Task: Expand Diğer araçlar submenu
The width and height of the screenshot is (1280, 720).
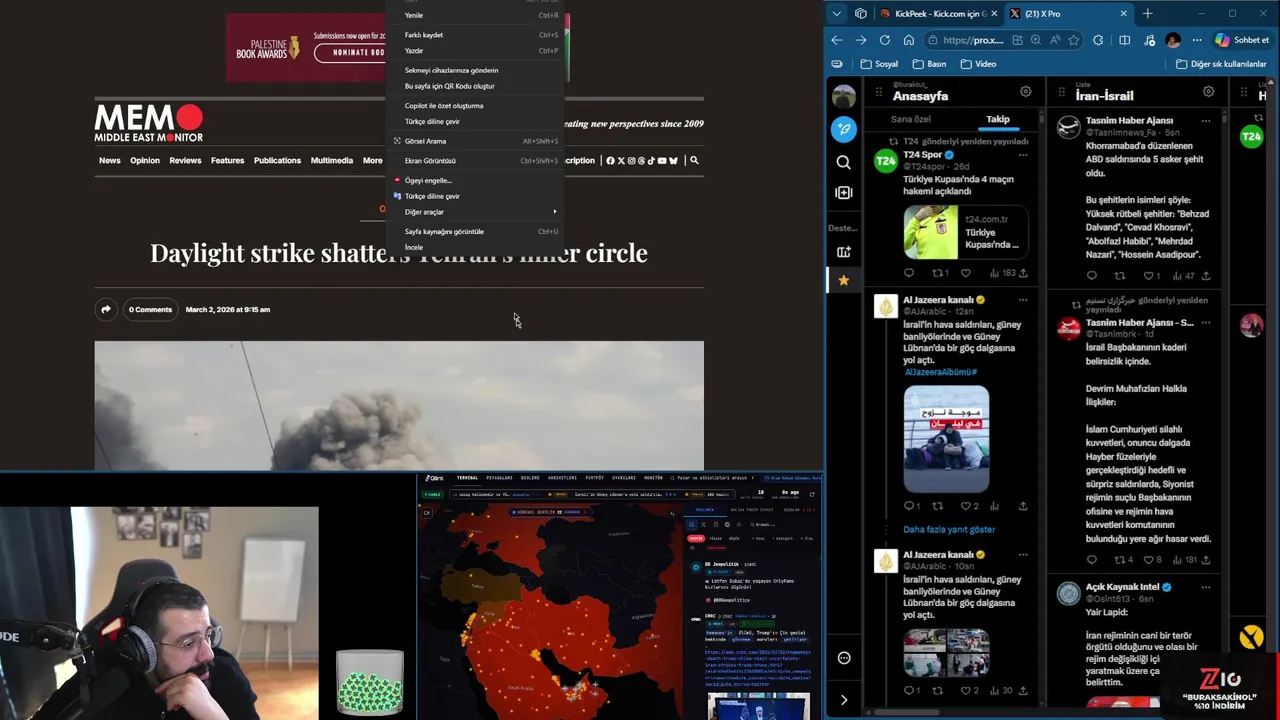Action: (x=477, y=212)
